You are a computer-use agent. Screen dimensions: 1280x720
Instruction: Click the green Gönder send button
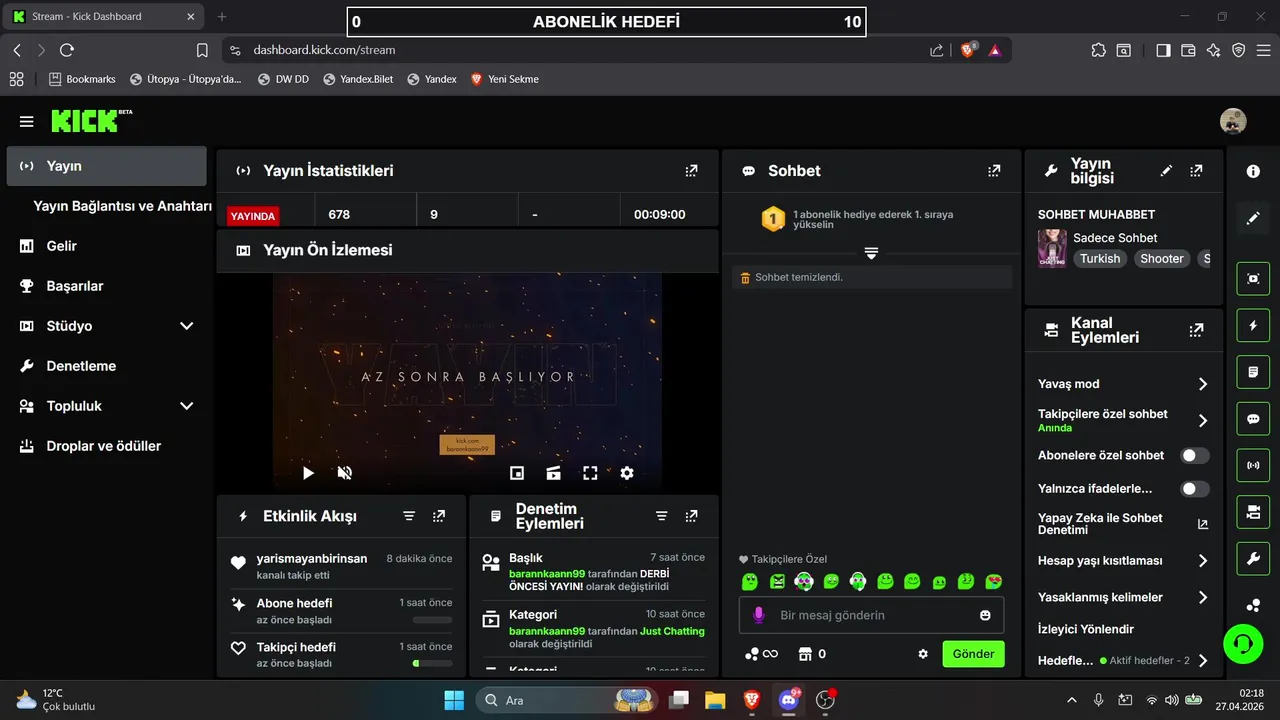(x=973, y=654)
